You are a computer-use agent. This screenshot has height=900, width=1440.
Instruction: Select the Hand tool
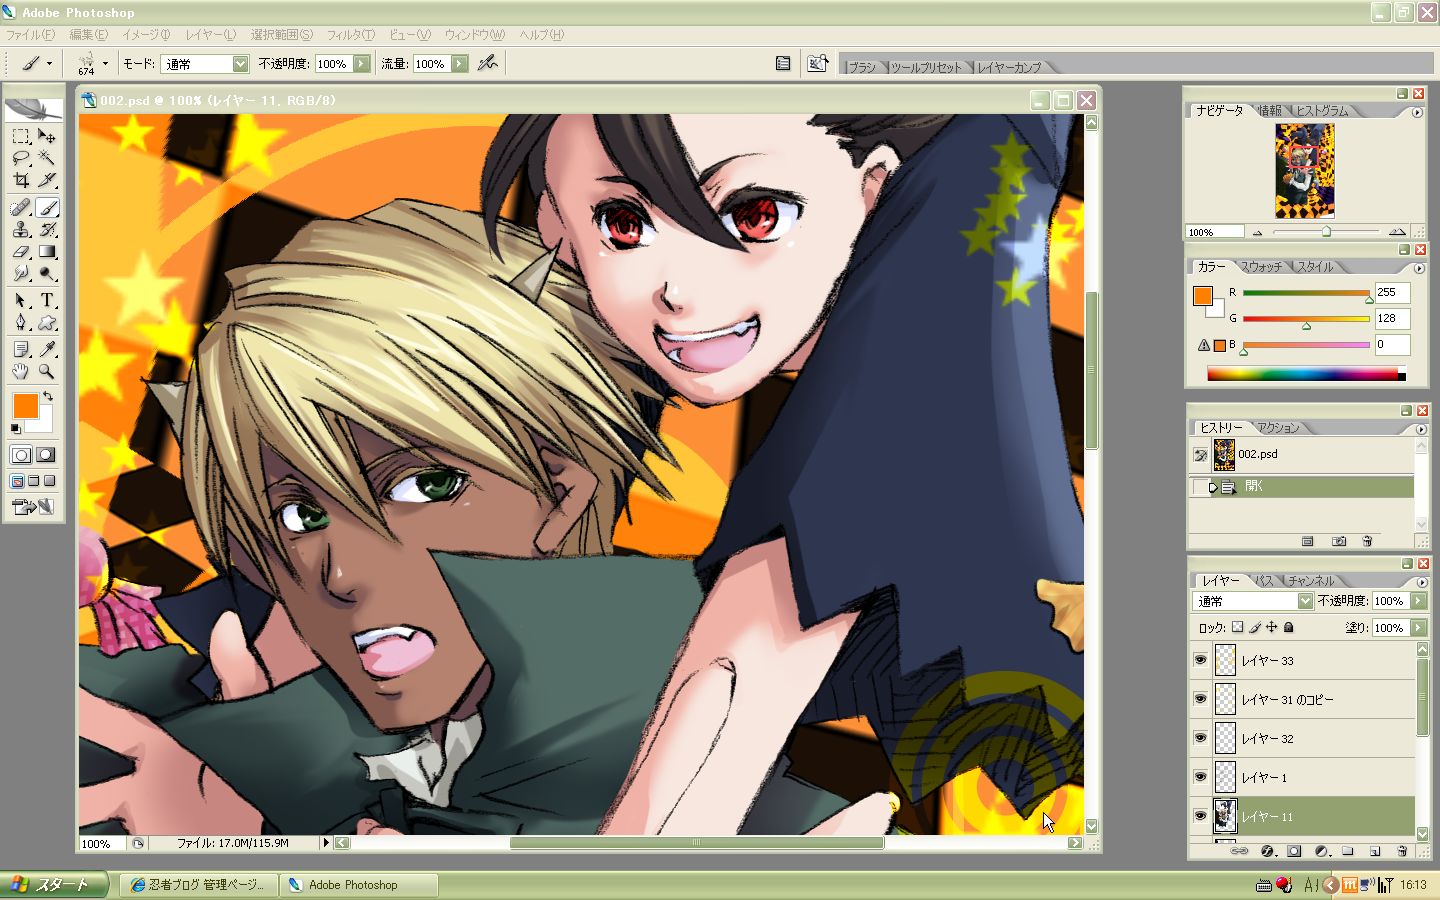(21, 371)
